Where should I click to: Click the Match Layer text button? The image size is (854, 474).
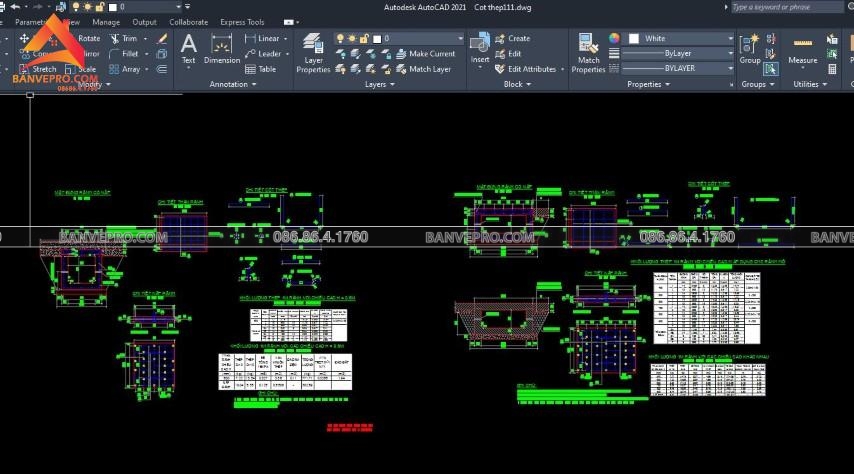430,69
